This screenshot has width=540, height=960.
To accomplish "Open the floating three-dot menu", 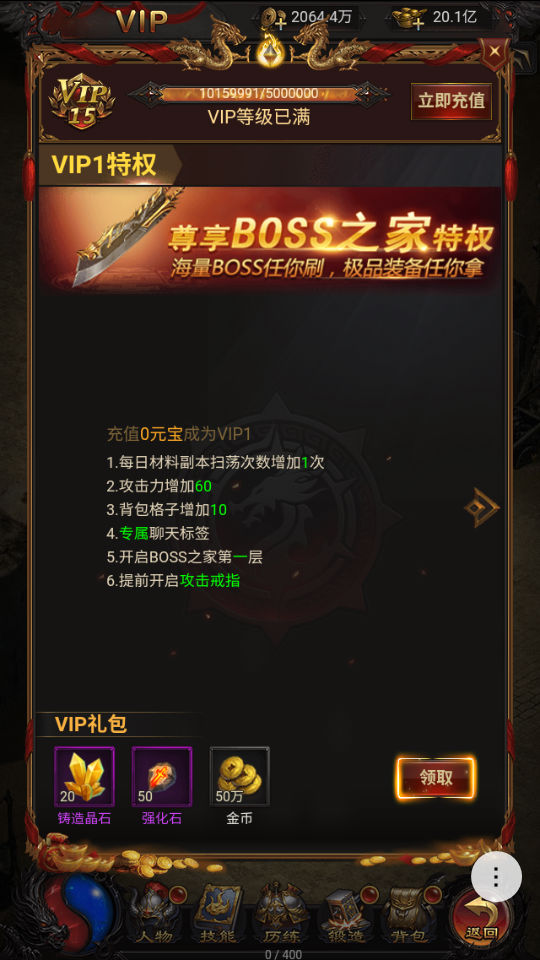I will (x=496, y=877).
